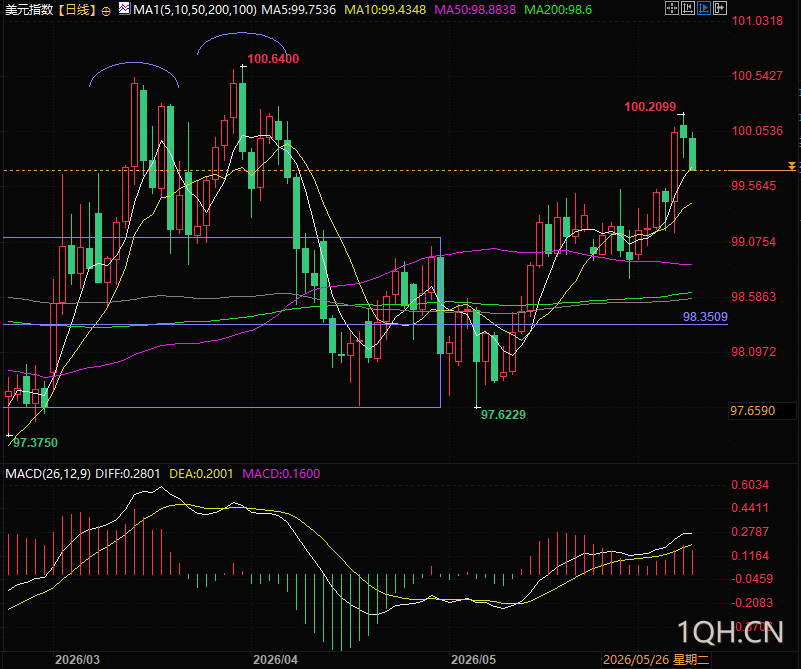Click the DIFF:0.2801 value
Image resolution: width=801 pixels, height=669 pixels.
(x=128, y=473)
